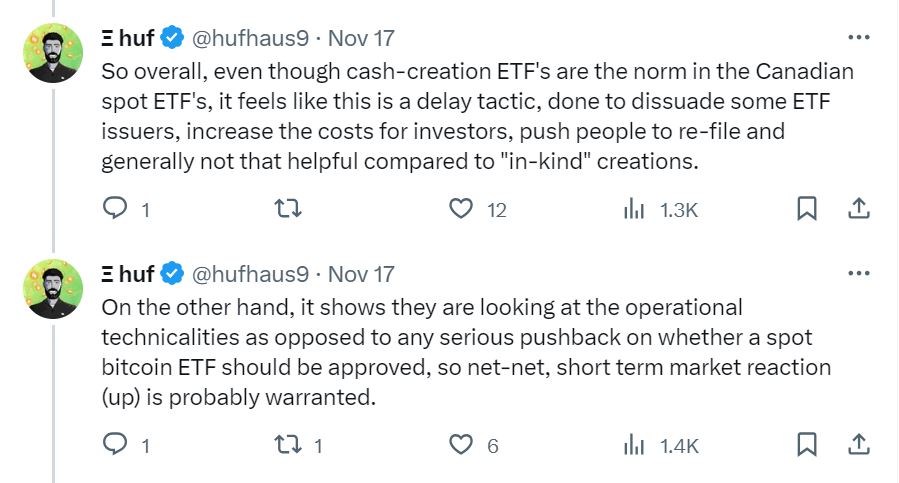Open huf's avatar on second tweet
The image size is (899, 483).
click(x=52, y=291)
